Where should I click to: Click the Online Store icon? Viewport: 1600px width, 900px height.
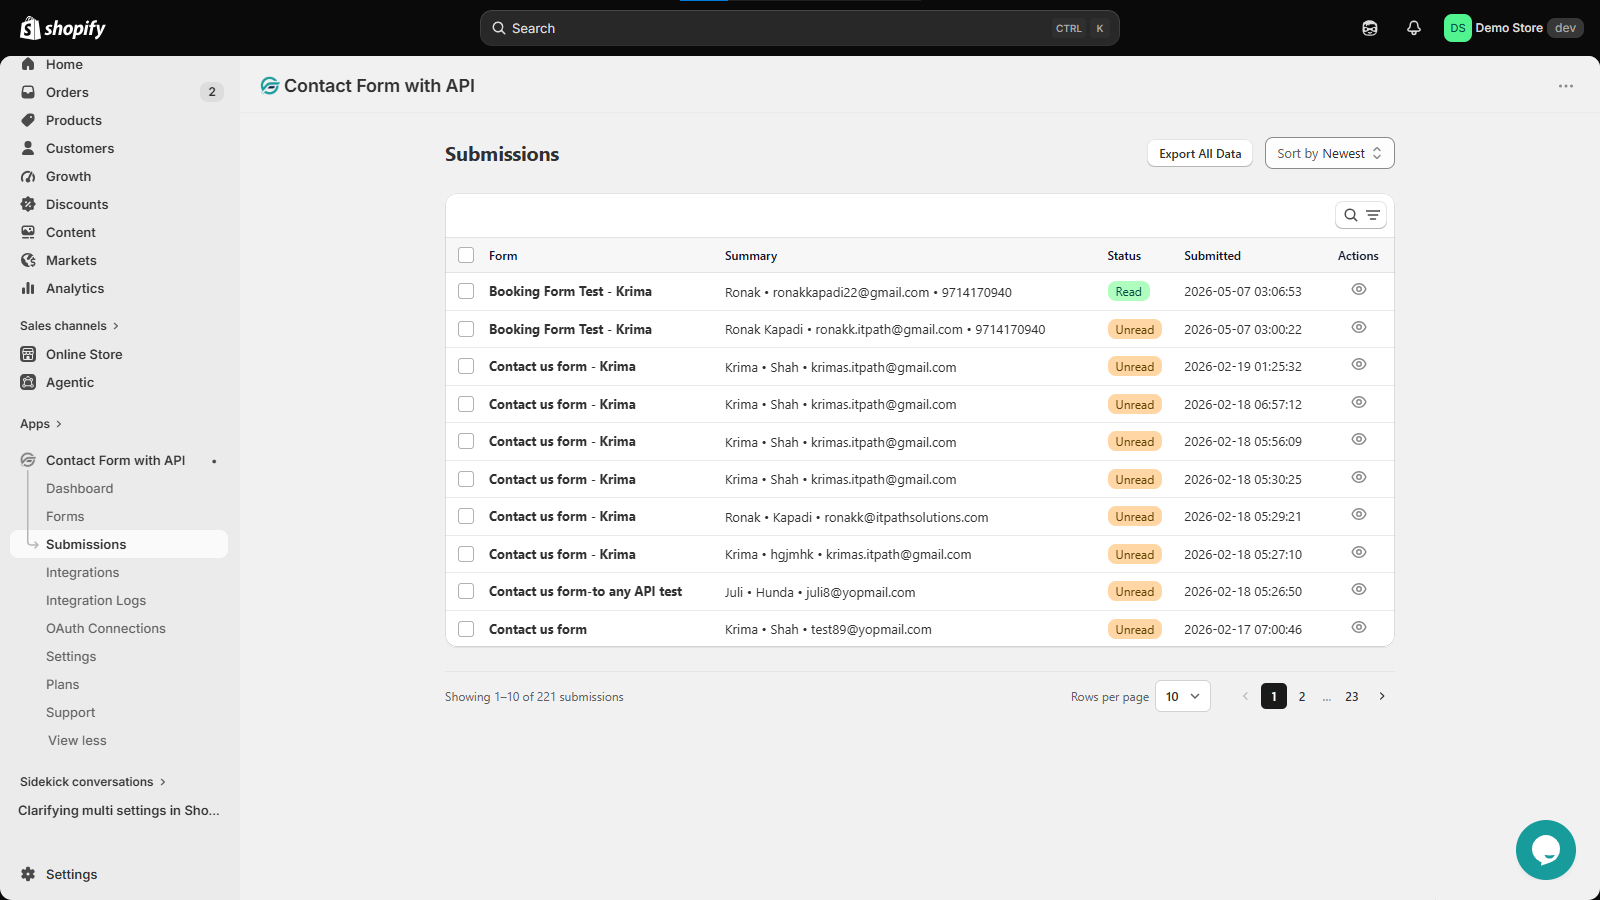[x=28, y=354]
